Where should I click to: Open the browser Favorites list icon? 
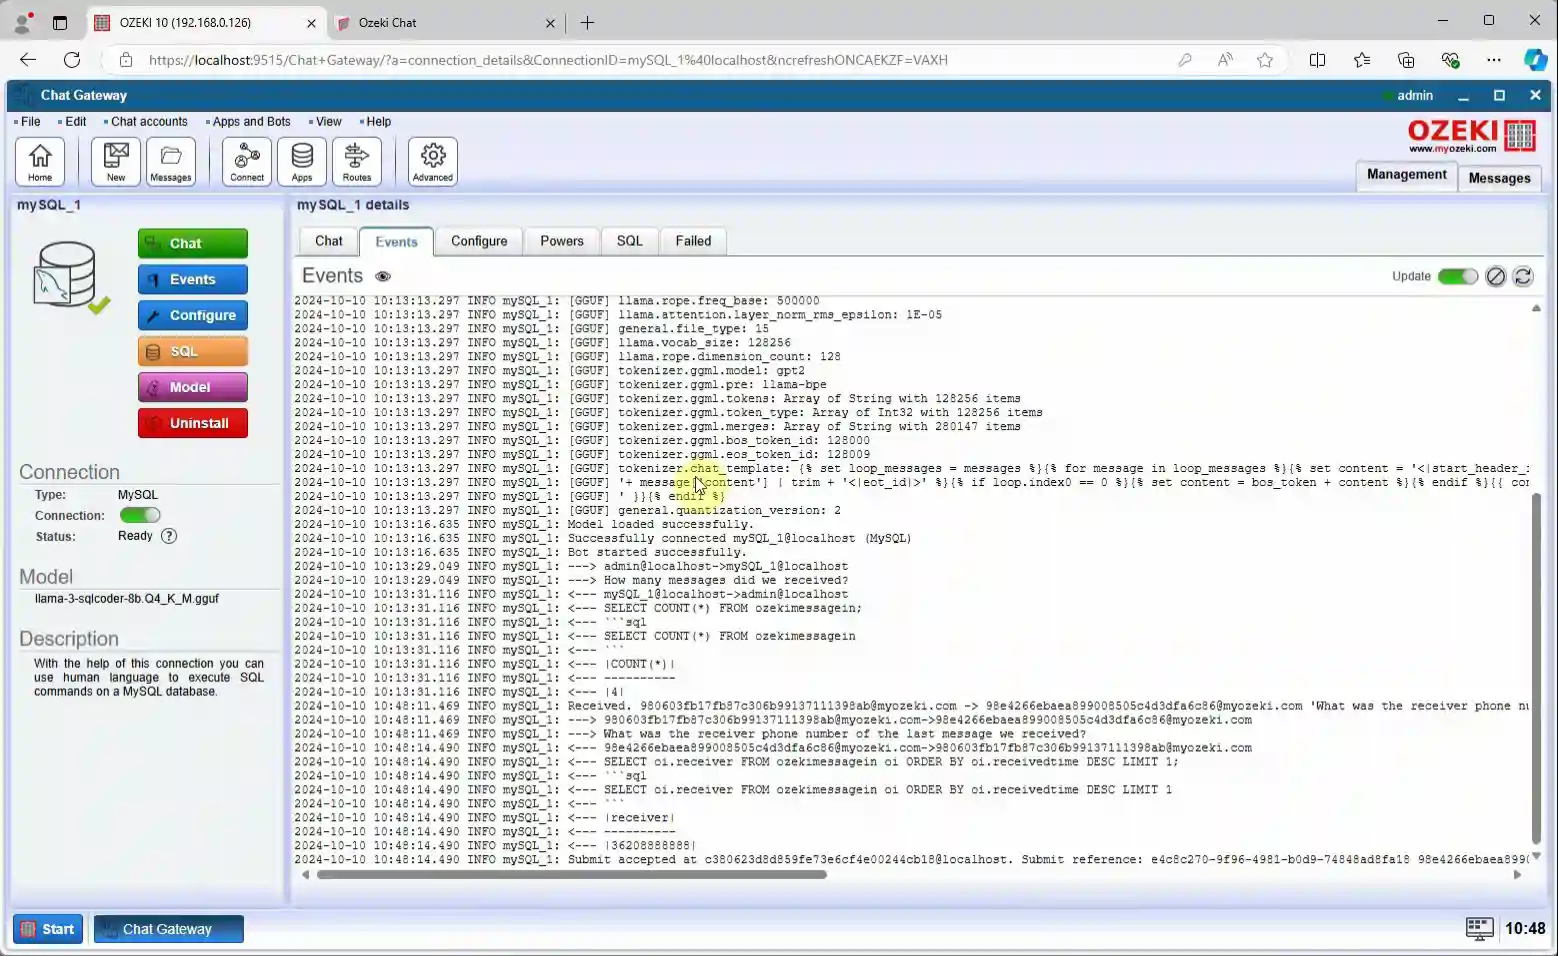coord(1362,60)
